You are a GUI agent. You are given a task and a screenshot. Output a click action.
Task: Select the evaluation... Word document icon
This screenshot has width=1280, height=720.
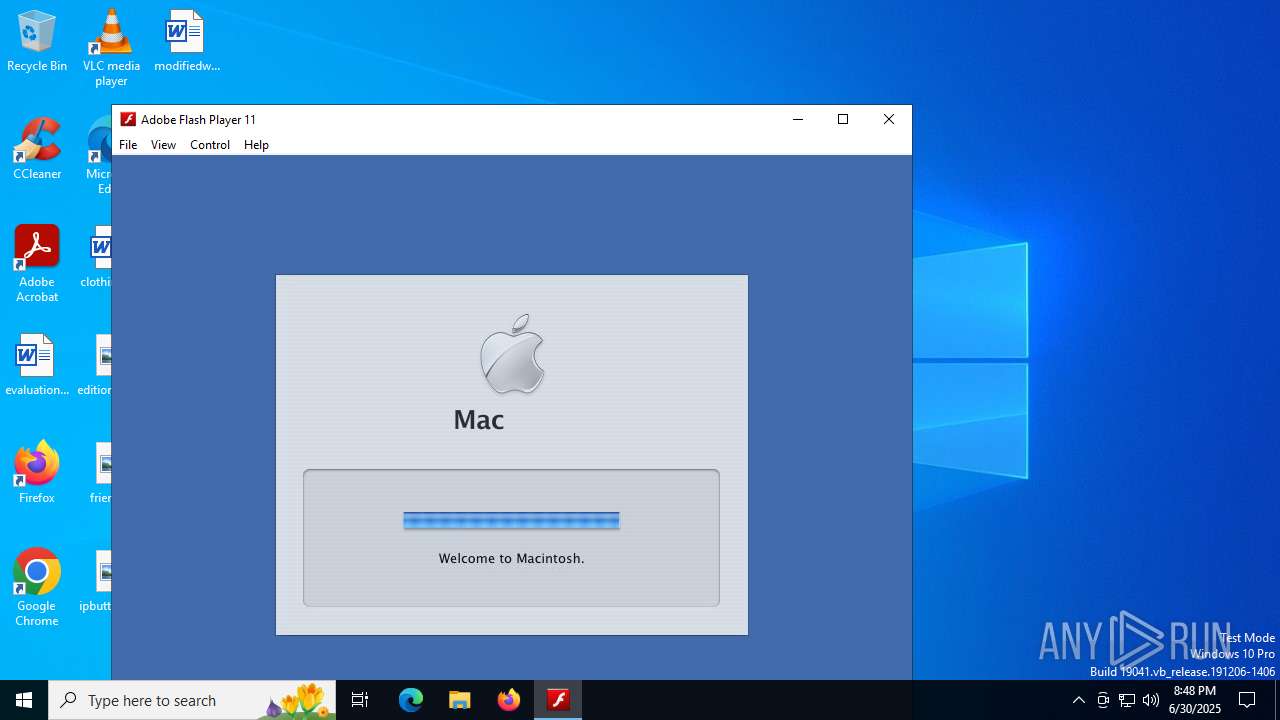37,365
